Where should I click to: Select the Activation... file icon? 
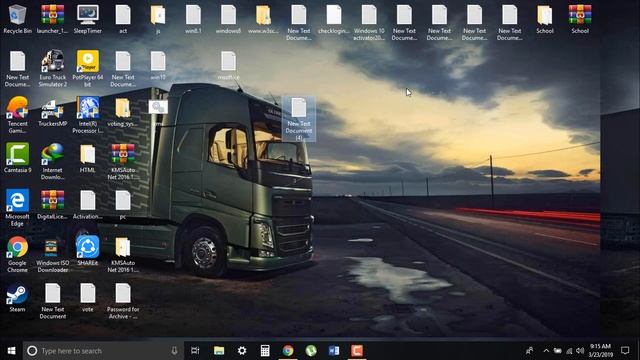tap(88, 204)
